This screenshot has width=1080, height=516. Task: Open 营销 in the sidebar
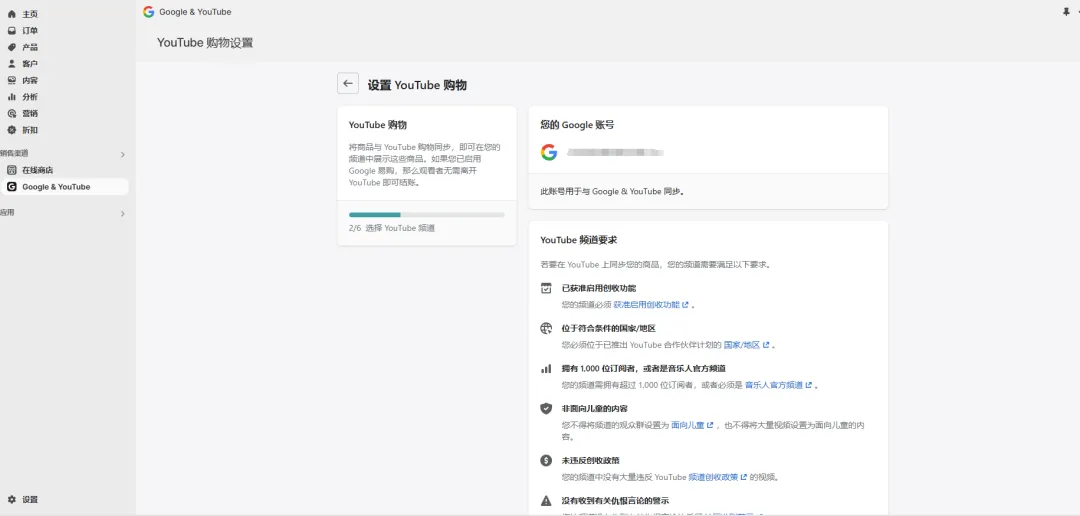coord(30,113)
